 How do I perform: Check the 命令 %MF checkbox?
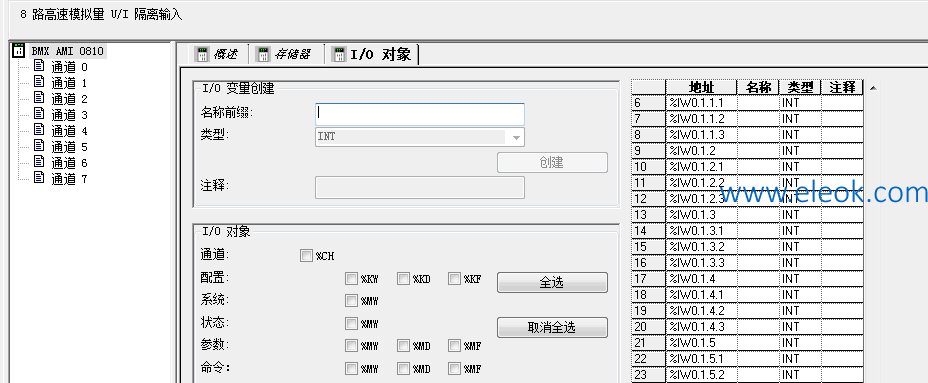coord(454,368)
